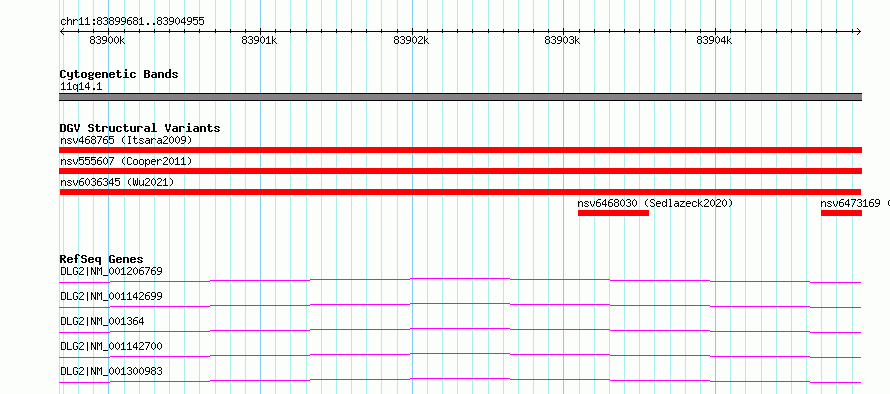Click the left arrow end of the ruler
The width and height of the screenshot is (890, 394).
[x=62, y=32]
